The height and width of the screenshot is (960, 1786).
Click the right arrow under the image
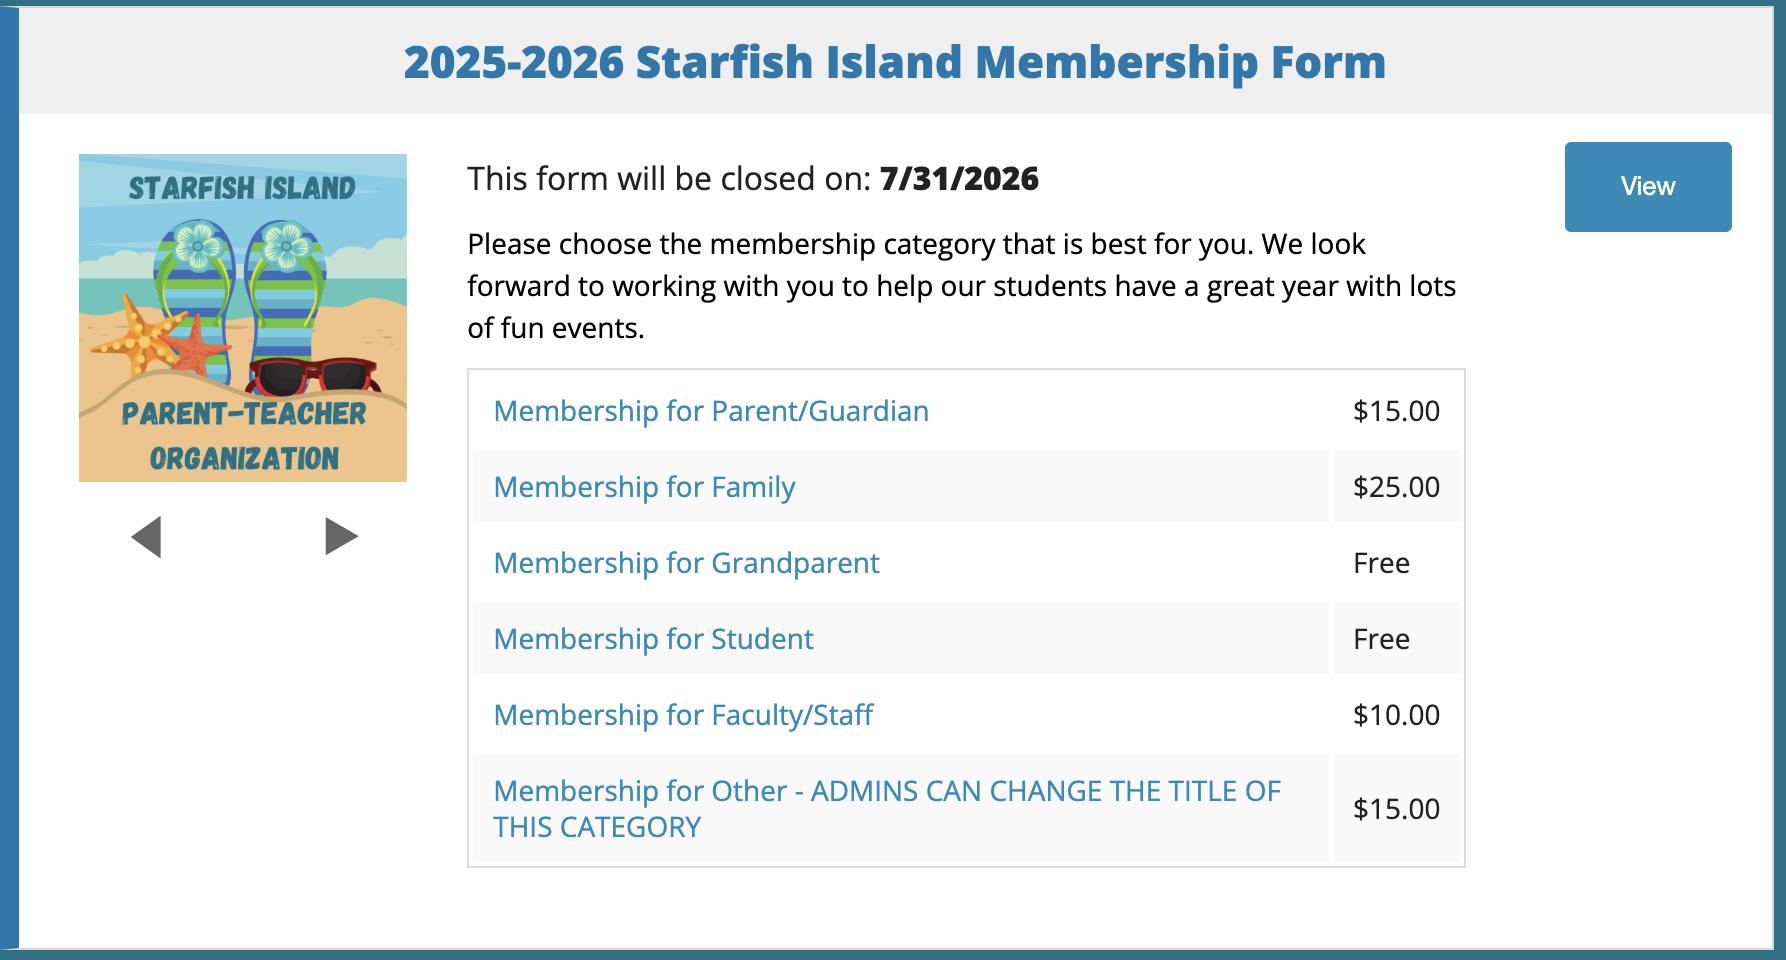tap(341, 536)
